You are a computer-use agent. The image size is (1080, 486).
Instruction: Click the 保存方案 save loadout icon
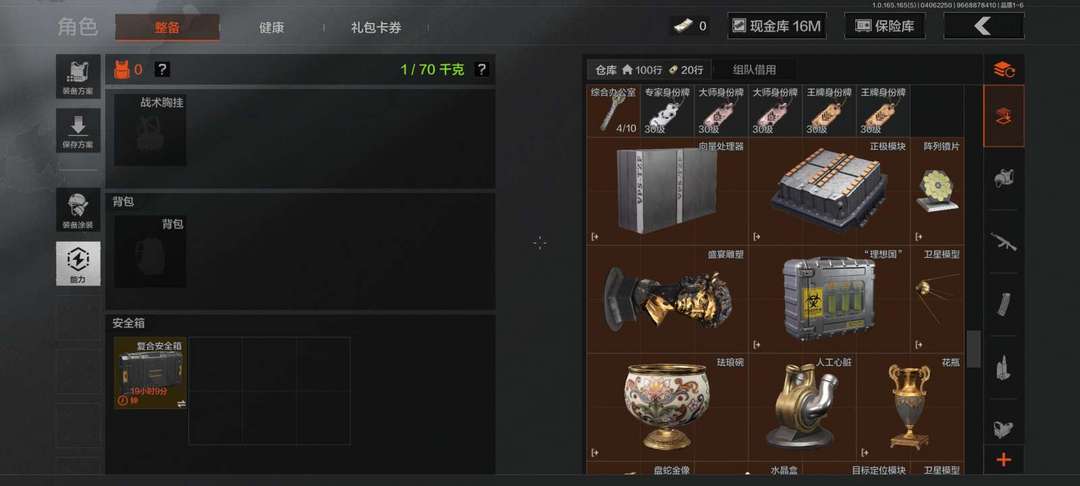click(x=78, y=130)
